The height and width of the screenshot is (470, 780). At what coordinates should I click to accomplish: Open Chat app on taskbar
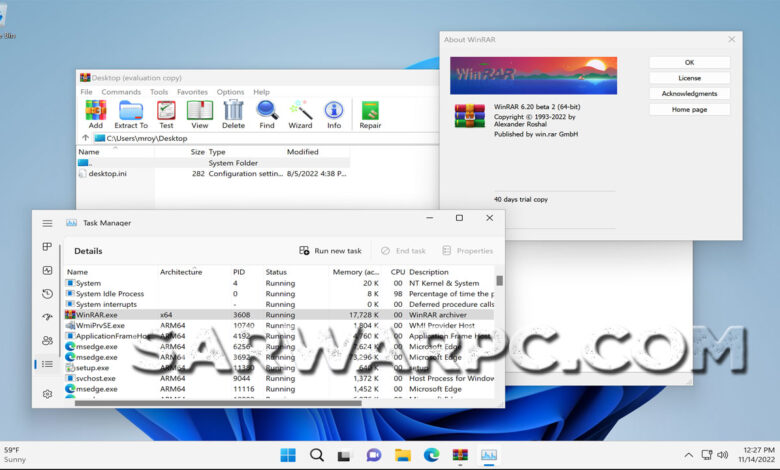[374, 455]
